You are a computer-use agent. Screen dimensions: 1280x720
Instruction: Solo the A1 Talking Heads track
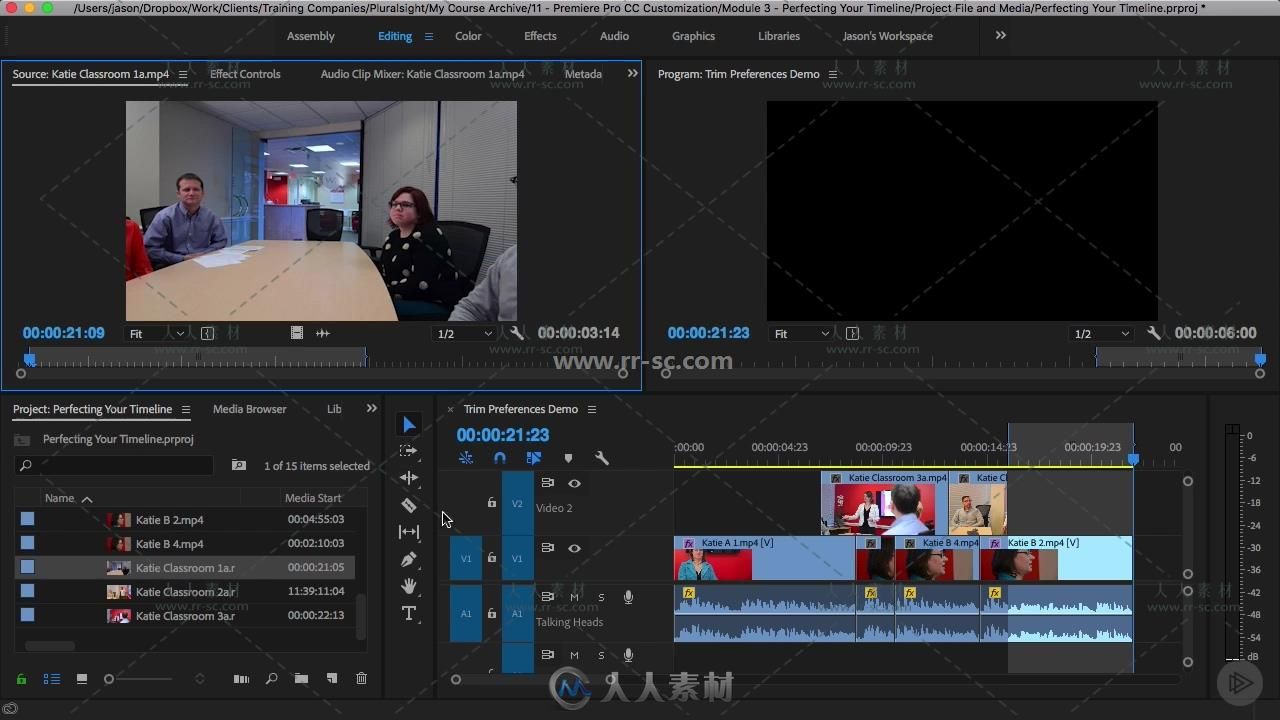pyautogui.click(x=601, y=597)
